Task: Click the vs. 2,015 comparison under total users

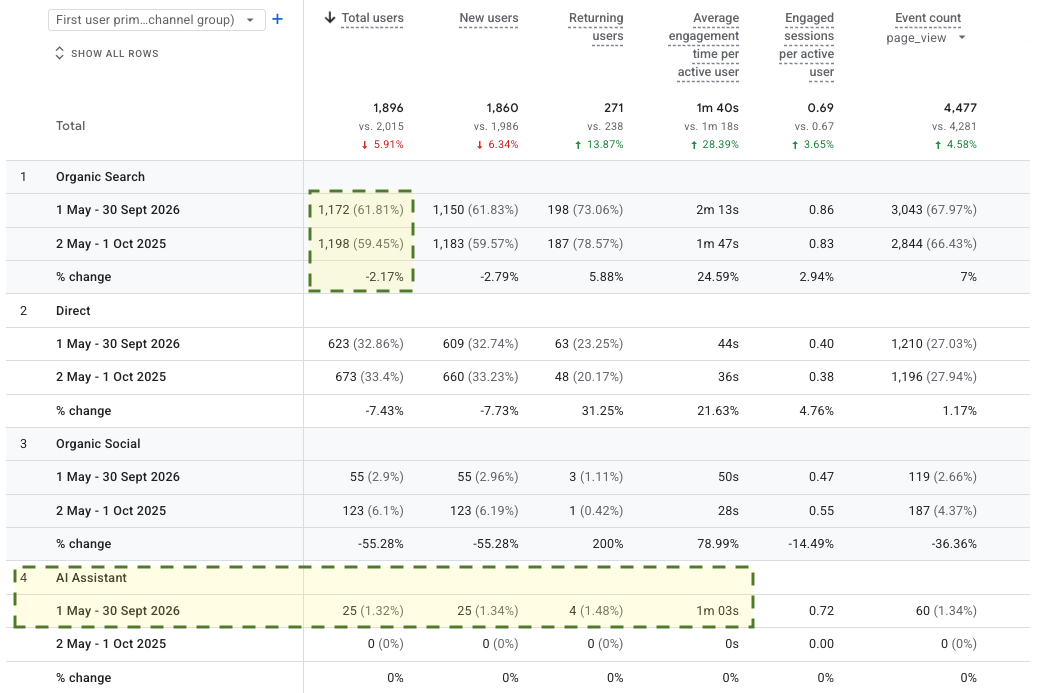Action: [x=381, y=126]
